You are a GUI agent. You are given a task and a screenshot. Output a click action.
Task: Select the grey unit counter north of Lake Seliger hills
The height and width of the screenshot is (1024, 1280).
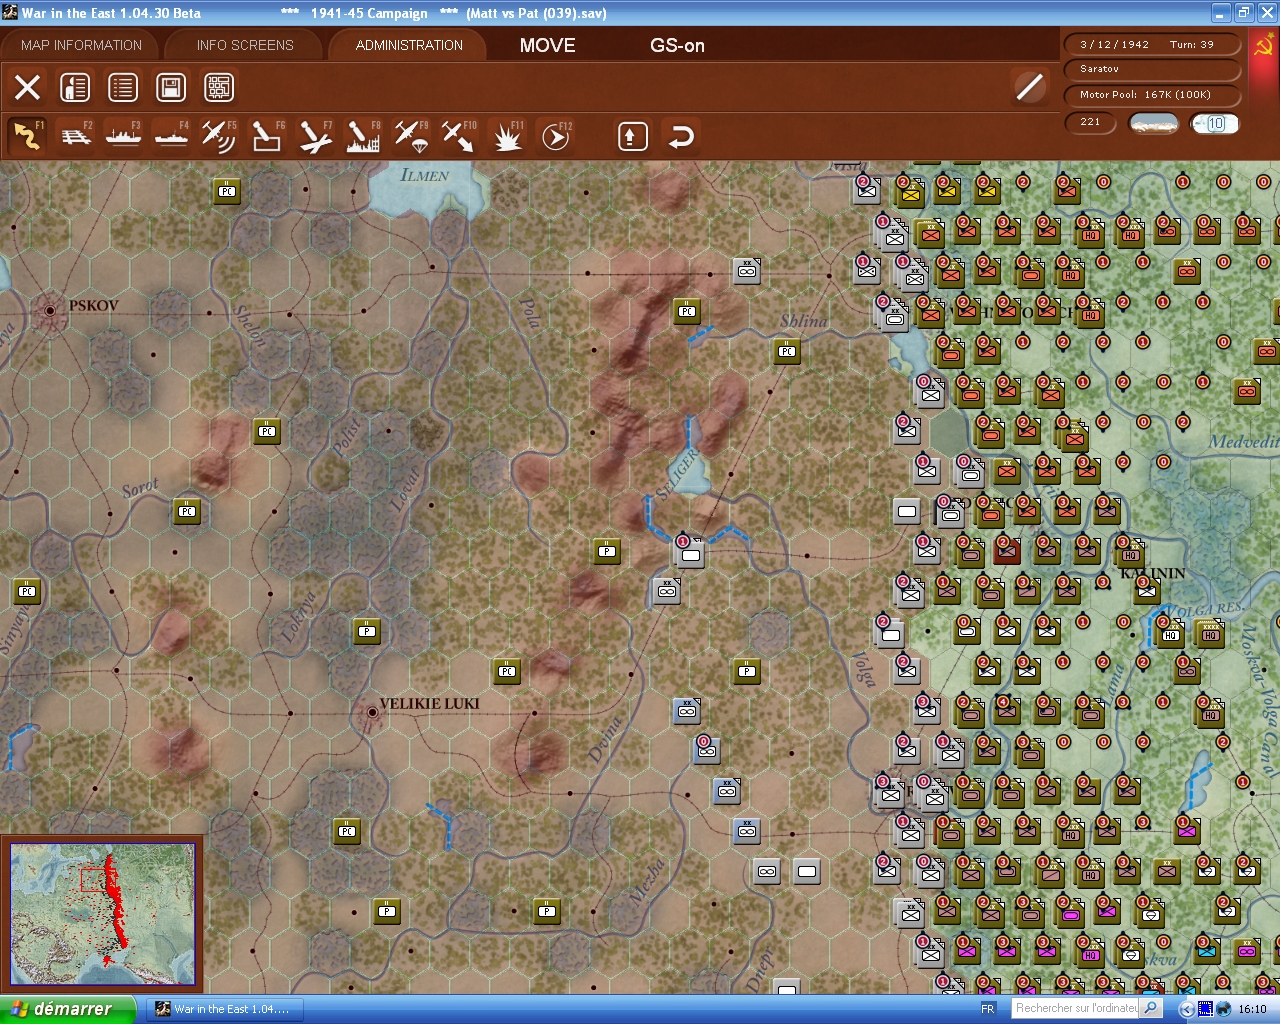pos(747,271)
